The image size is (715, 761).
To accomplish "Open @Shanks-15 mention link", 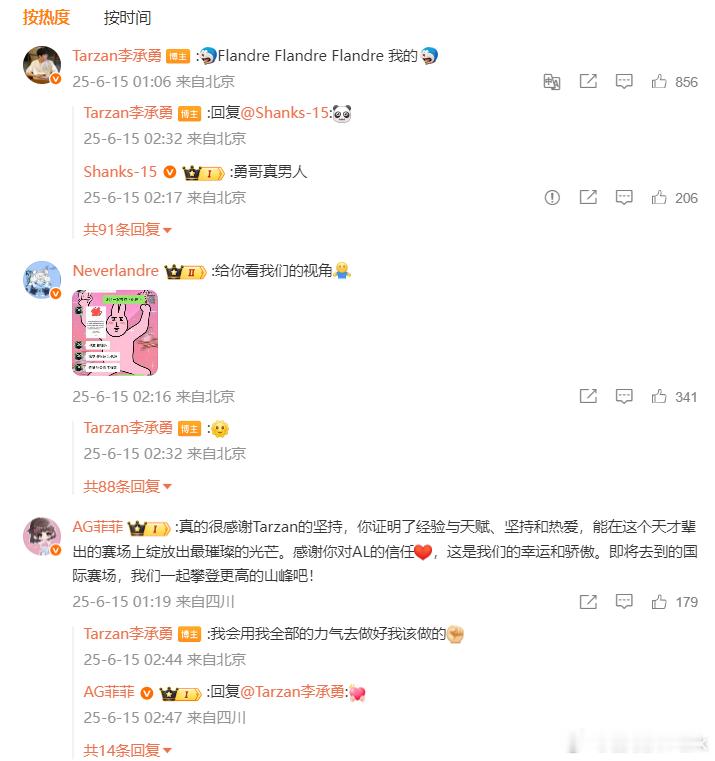I will [285, 113].
